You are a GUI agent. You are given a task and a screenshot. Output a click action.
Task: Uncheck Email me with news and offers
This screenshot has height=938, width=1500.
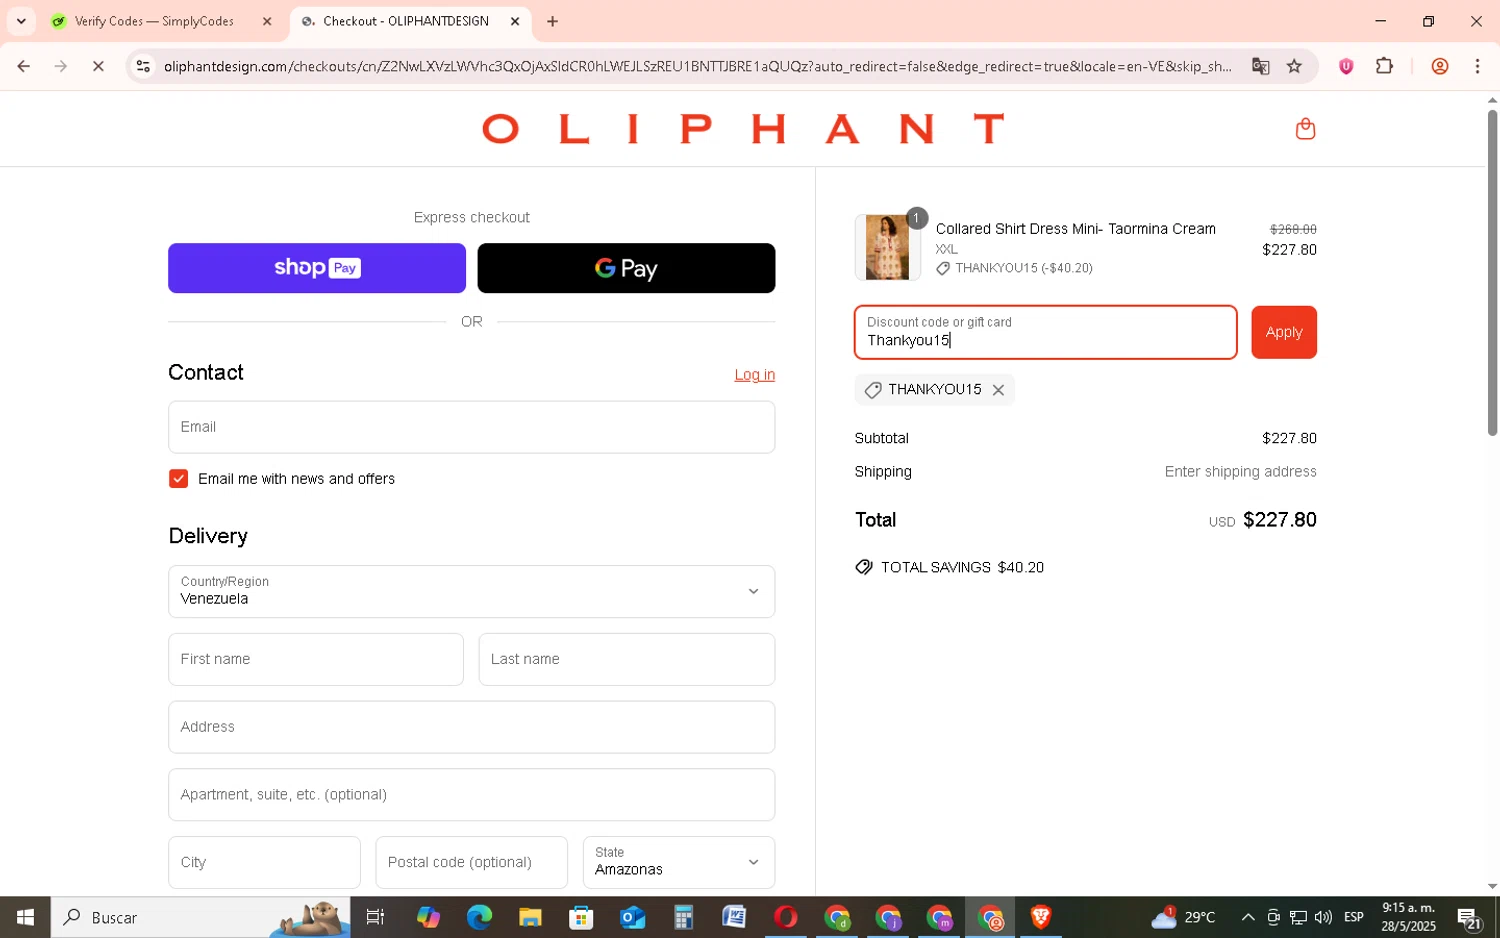(178, 479)
